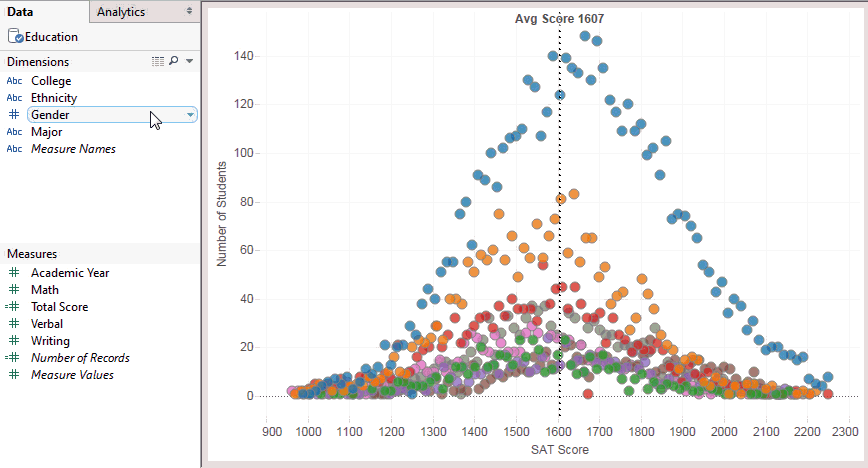Select the Number of Records measure
The image size is (868, 468).
coord(80,358)
